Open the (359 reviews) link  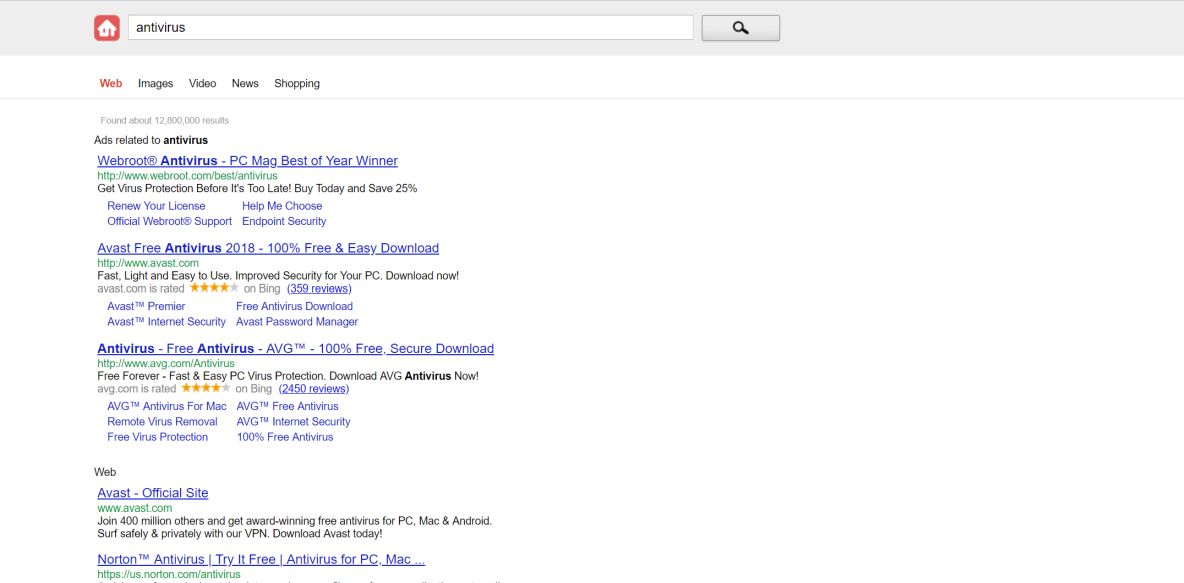(x=319, y=288)
